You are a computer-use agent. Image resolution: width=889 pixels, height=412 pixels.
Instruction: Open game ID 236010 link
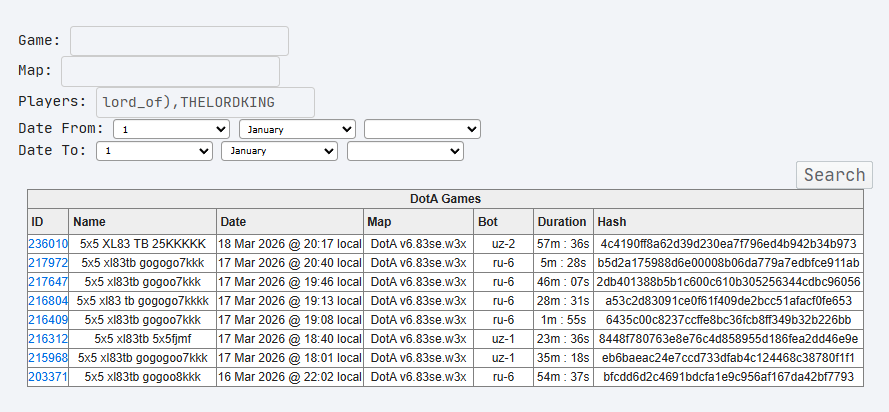tap(48, 244)
